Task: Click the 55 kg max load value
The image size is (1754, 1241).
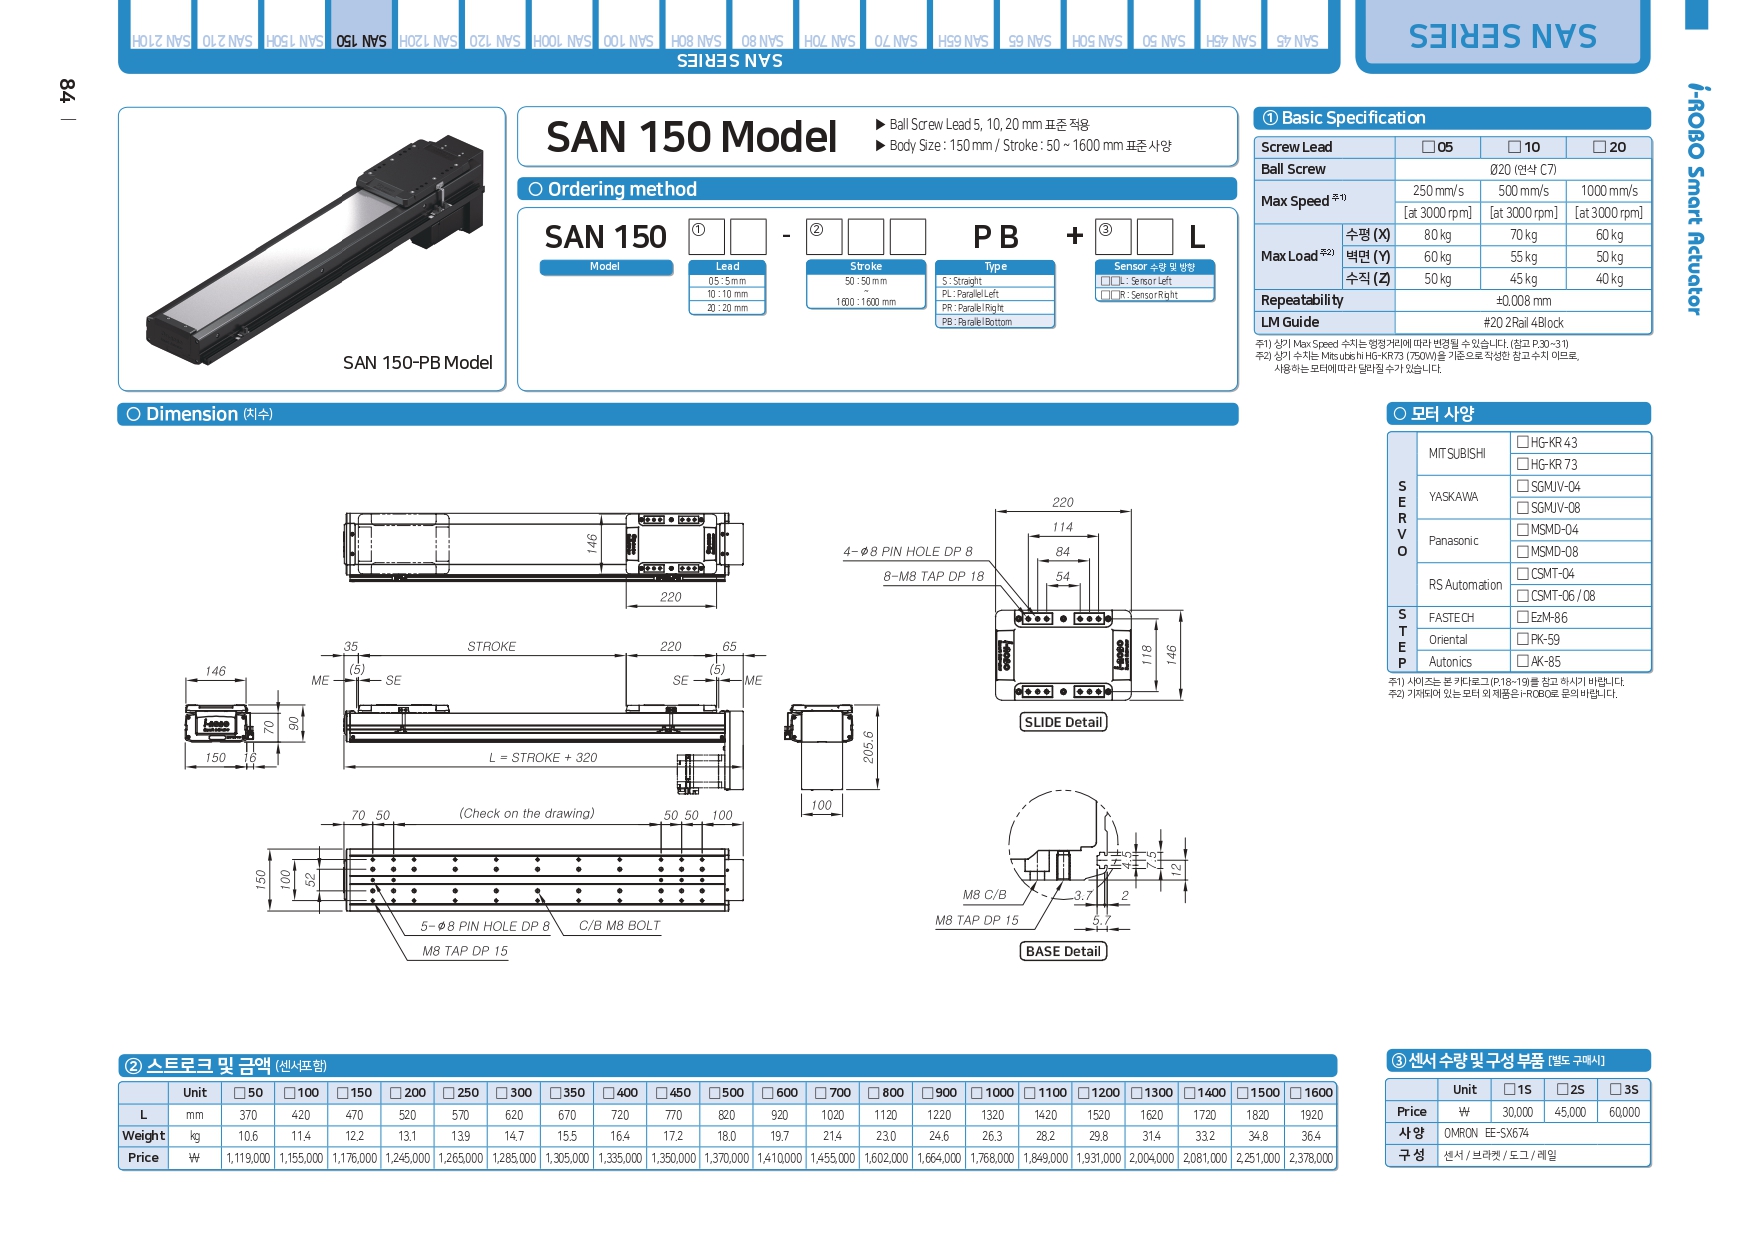Action: tap(1523, 257)
